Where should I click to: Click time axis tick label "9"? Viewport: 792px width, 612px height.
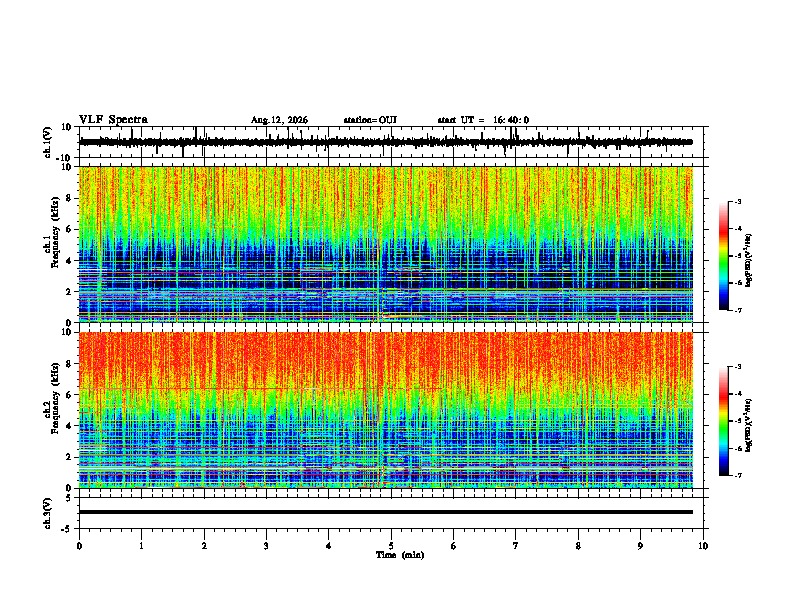(x=640, y=546)
